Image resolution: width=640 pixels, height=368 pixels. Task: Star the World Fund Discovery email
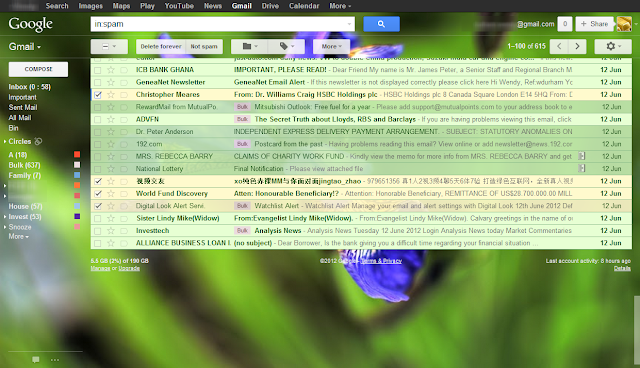tap(111, 194)
